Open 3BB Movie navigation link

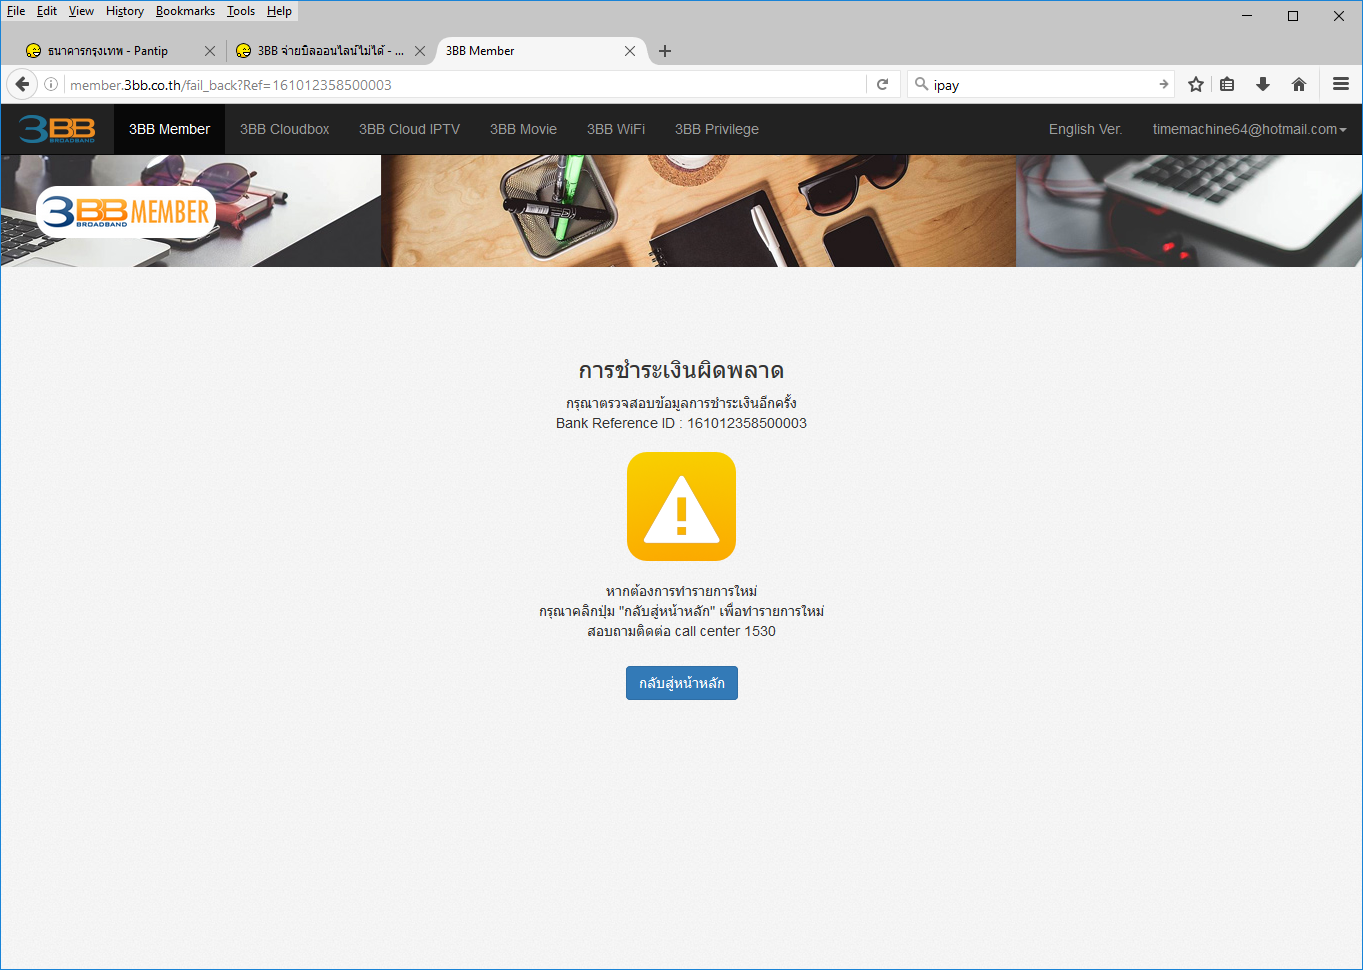point(523,129)
